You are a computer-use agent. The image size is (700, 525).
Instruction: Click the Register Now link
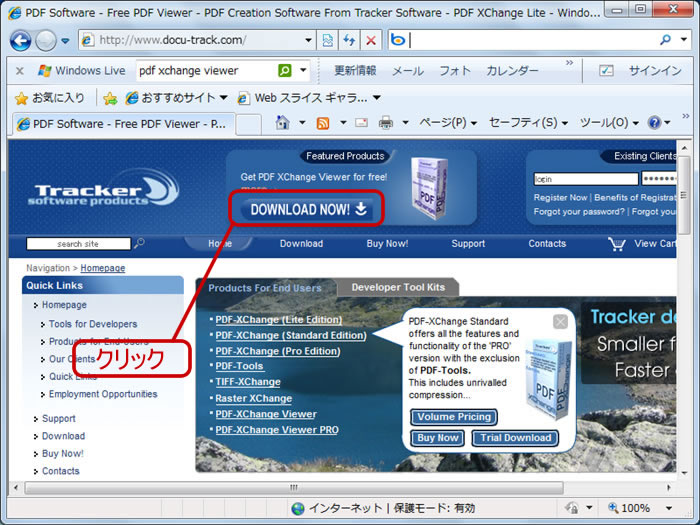(560, 197)
